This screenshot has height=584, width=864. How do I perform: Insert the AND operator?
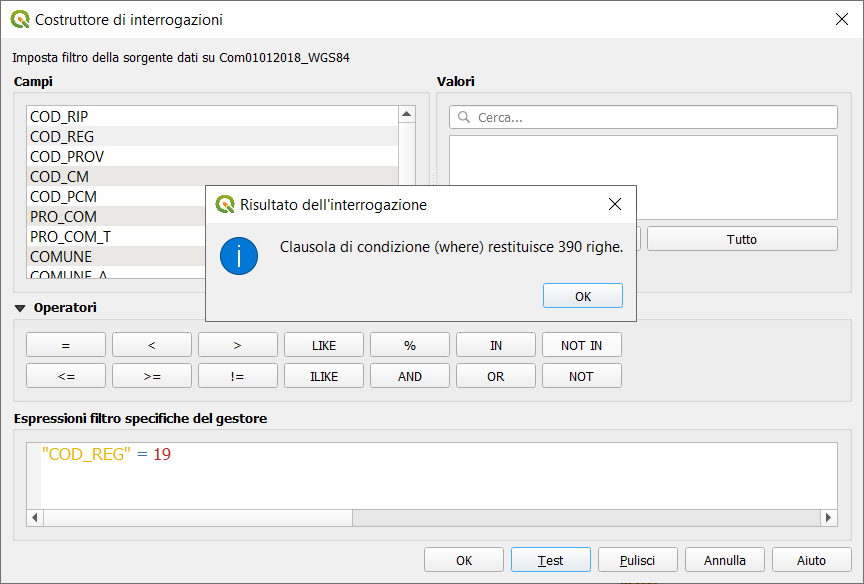pos(410,377)
